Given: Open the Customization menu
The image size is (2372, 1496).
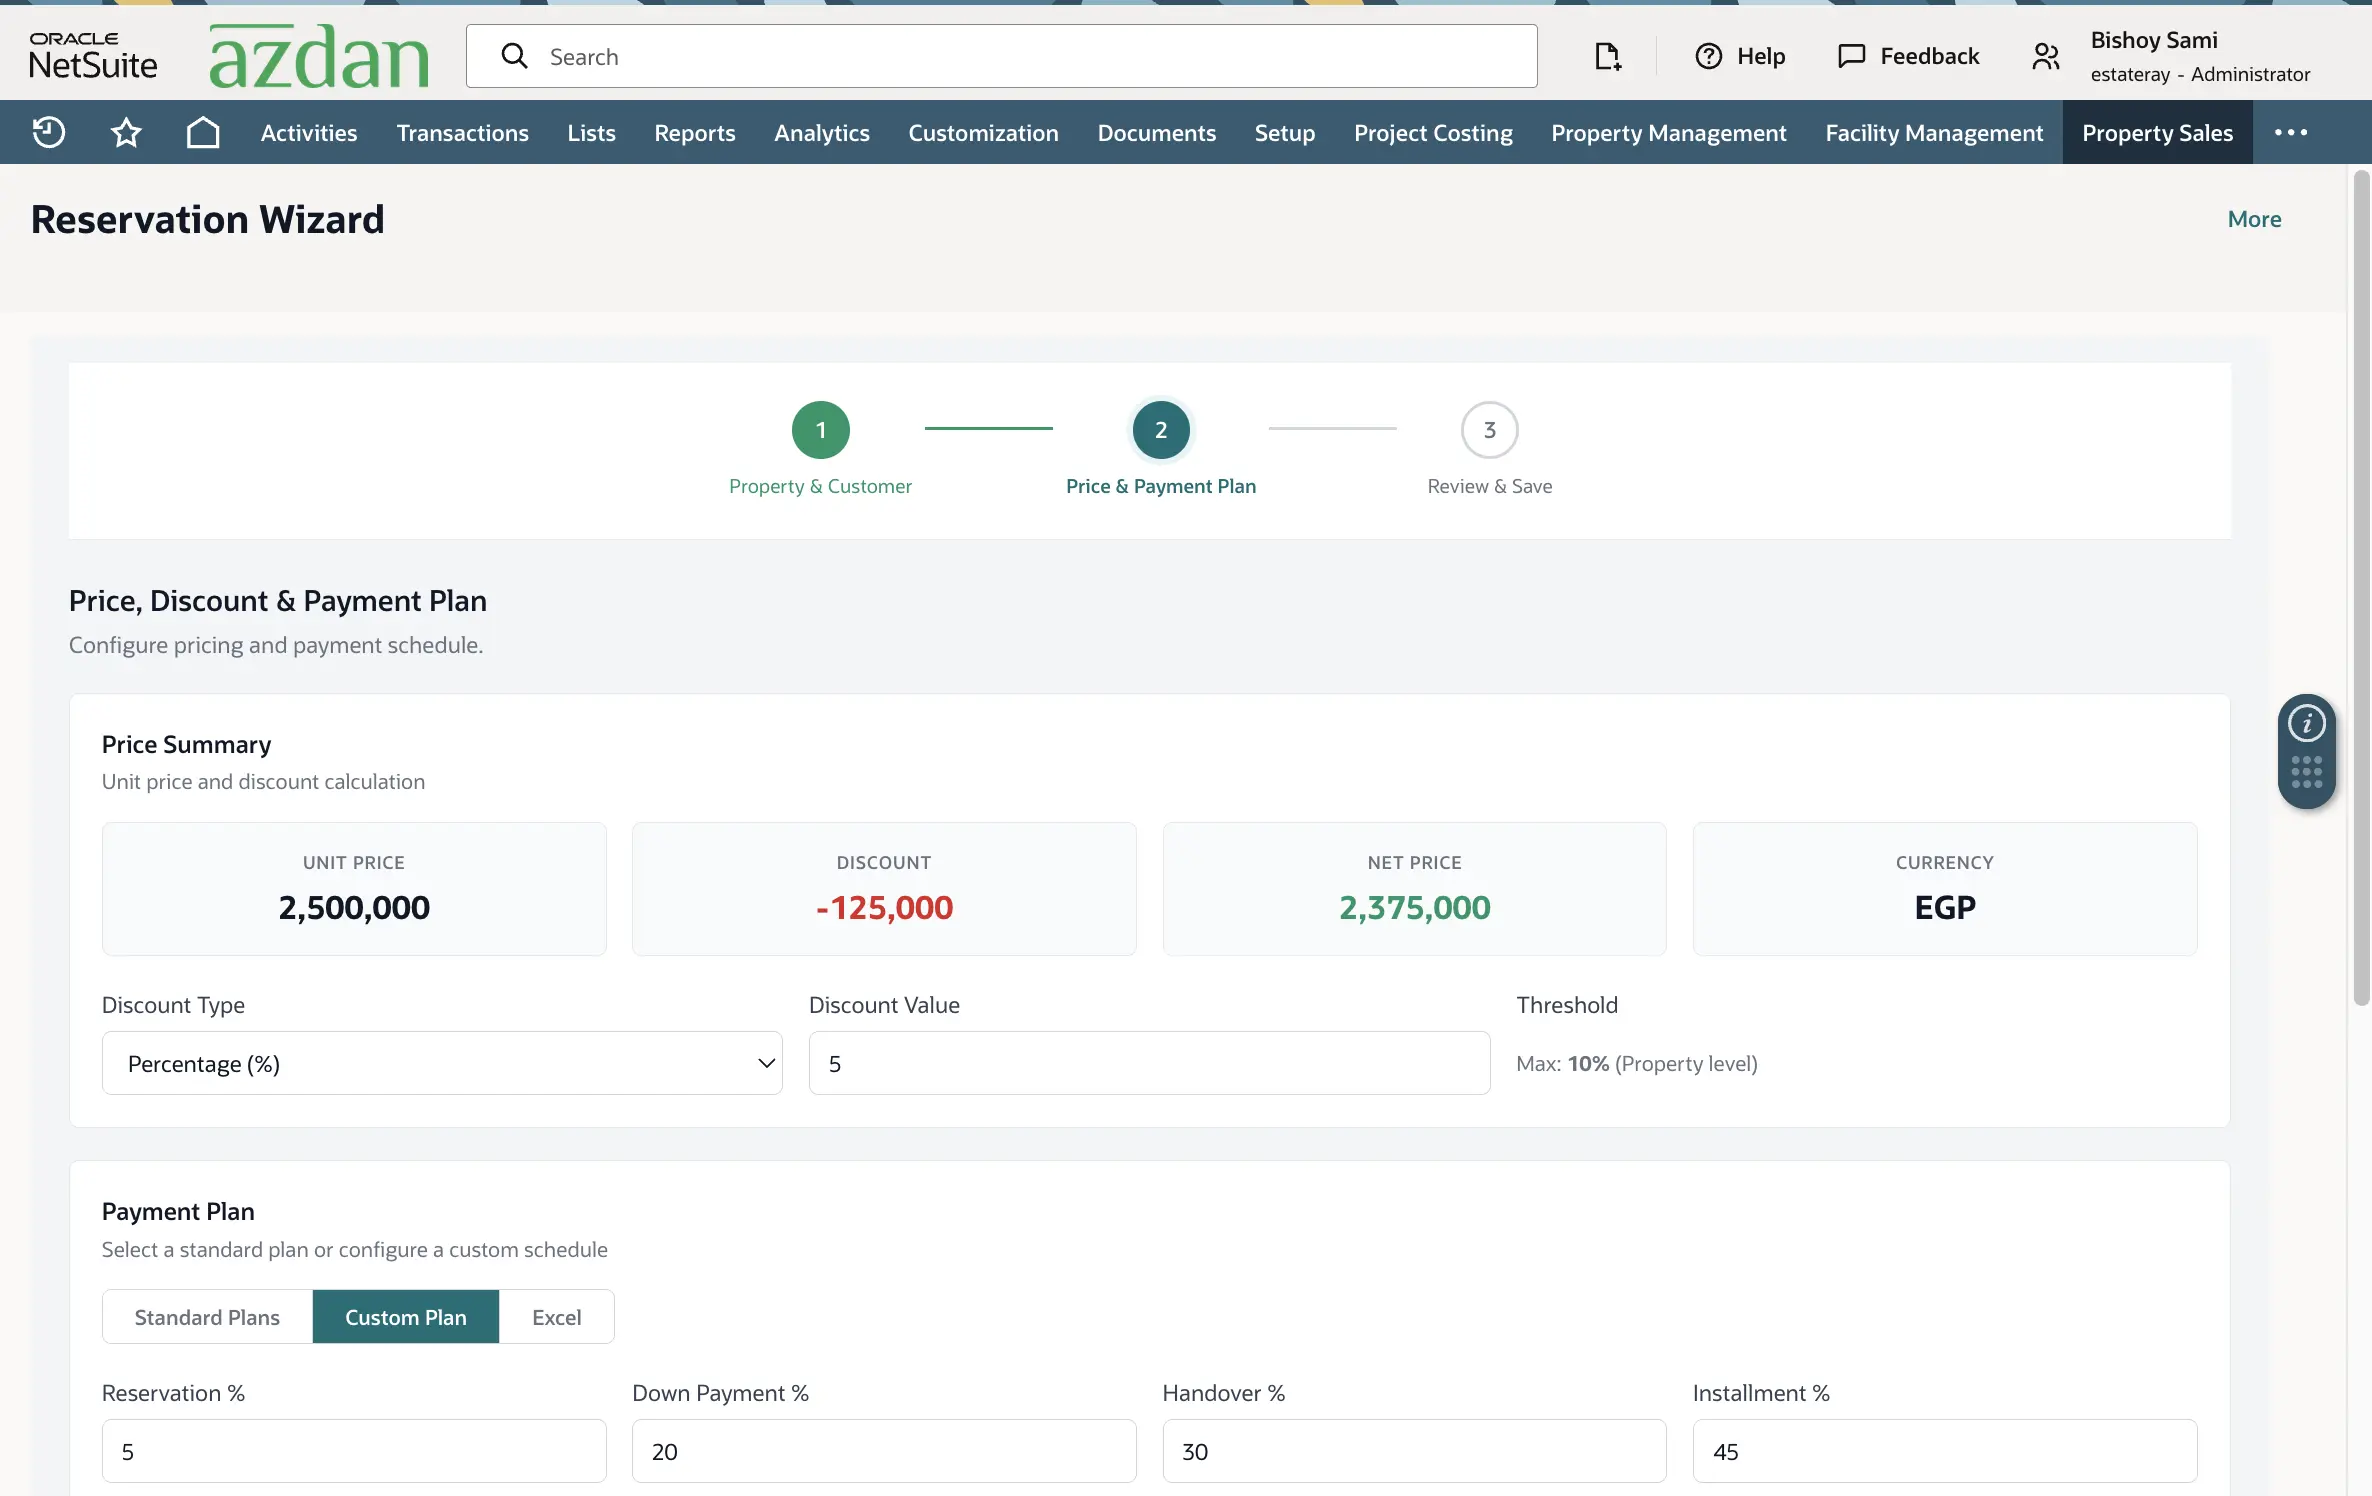Looking at the screenshot, I should point(983,132).
